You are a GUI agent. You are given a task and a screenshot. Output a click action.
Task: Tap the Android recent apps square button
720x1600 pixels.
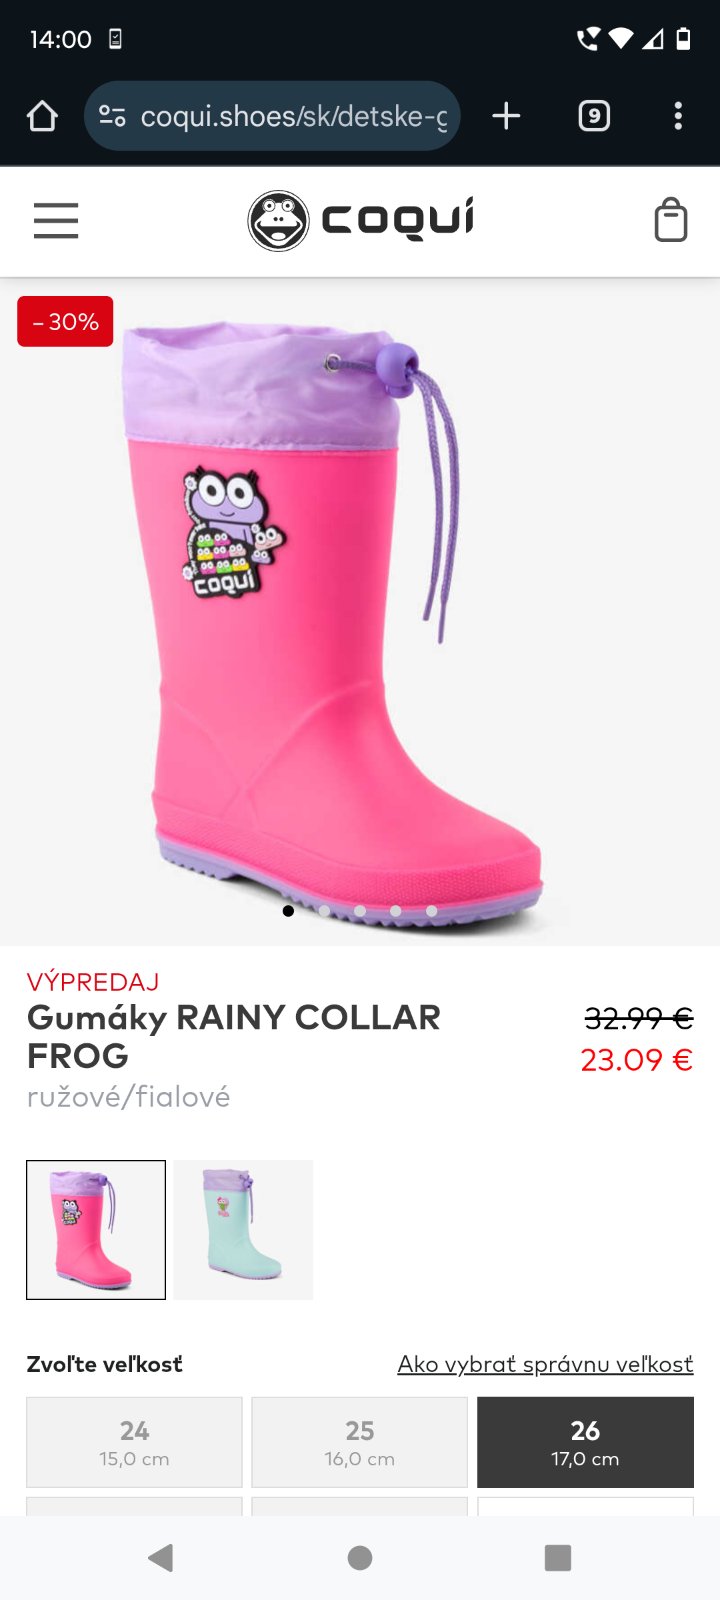(558, 1557)
